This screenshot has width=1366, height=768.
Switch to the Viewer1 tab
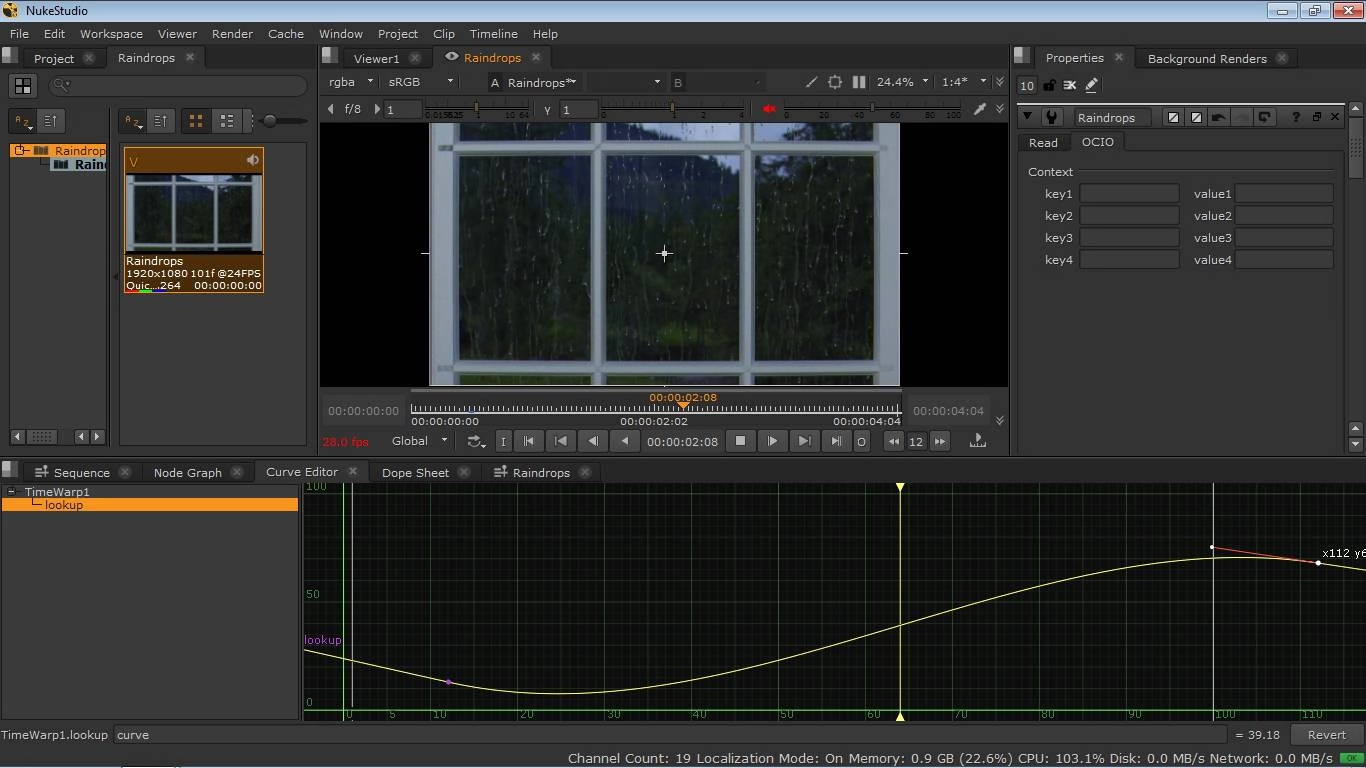376,58
